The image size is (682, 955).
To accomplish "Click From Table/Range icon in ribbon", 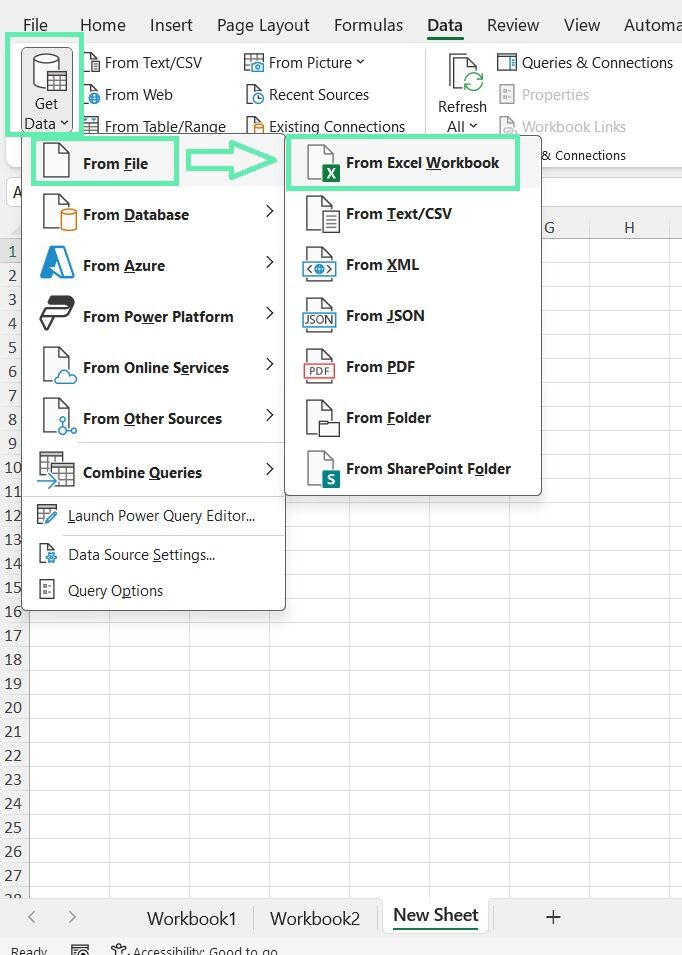I will 91,125.
